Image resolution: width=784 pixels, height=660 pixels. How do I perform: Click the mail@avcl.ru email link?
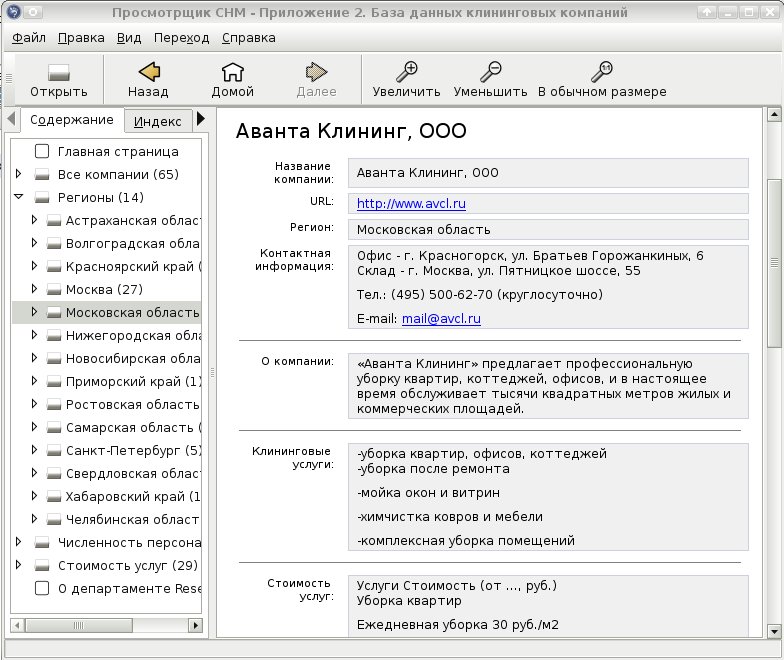(441, 318)
